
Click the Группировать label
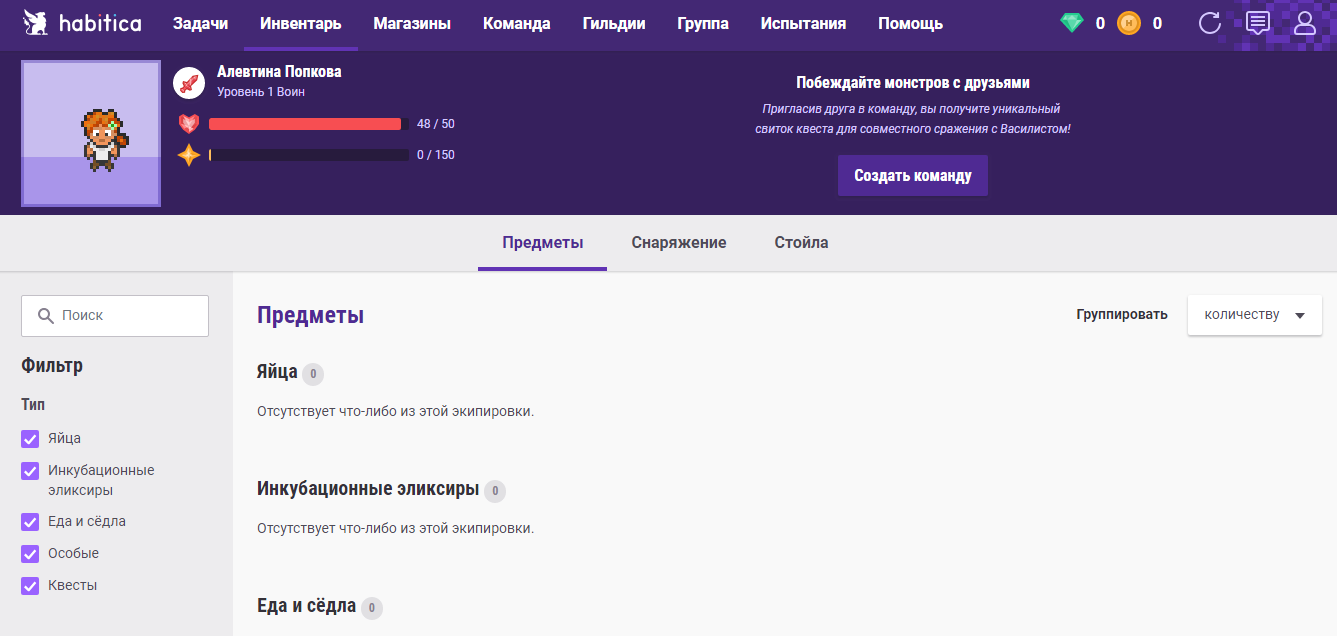click(x=1122, y=315)
